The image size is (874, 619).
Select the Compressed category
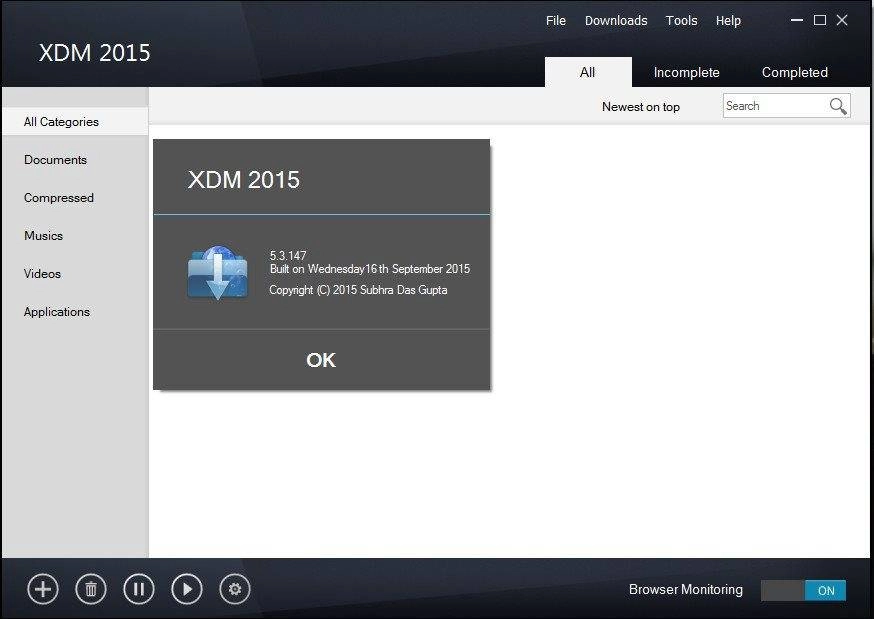[59, 198]
